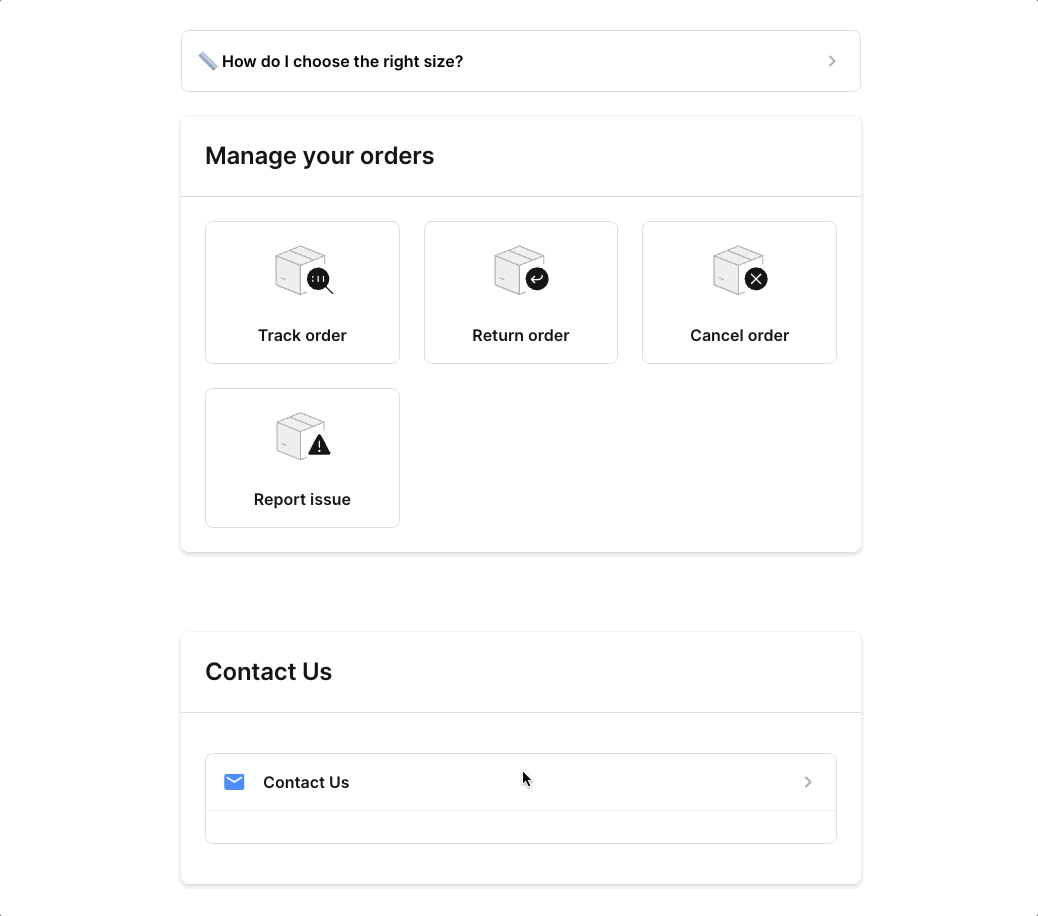This screenshot has height=916, width=1038.
Task: Click the 'Manage your orders' heading
Action: coord(319,156)
